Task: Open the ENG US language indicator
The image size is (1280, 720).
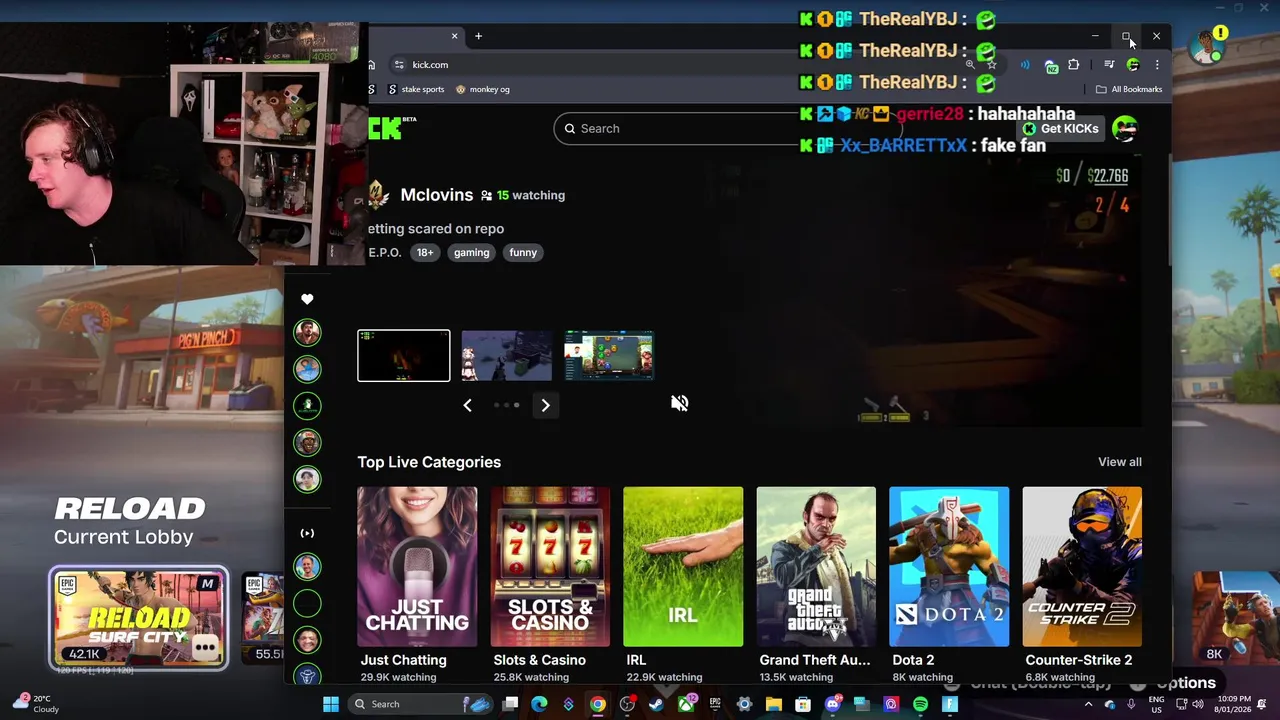Action: click(1157, 704)
